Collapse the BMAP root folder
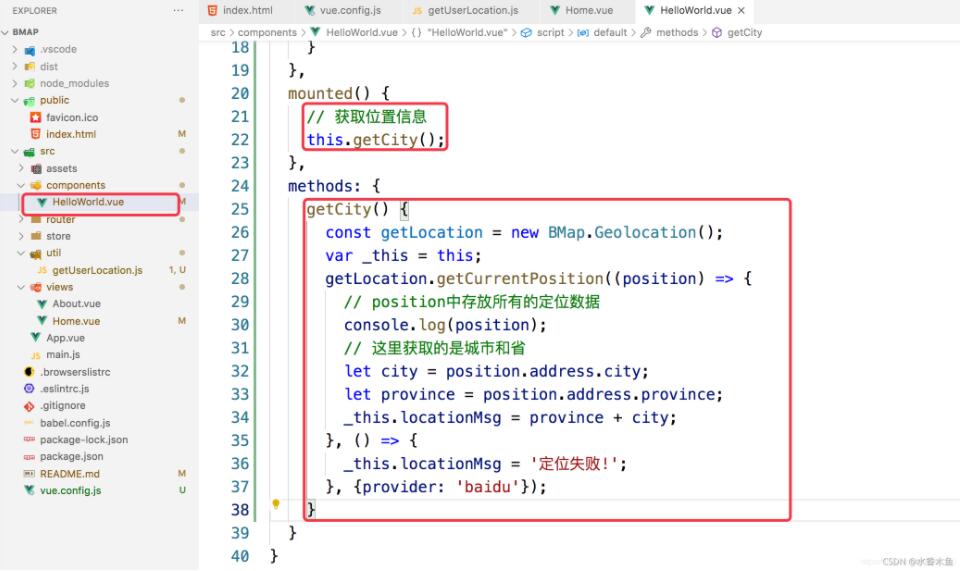Screen dimensions: 961x571 (6, 32)
